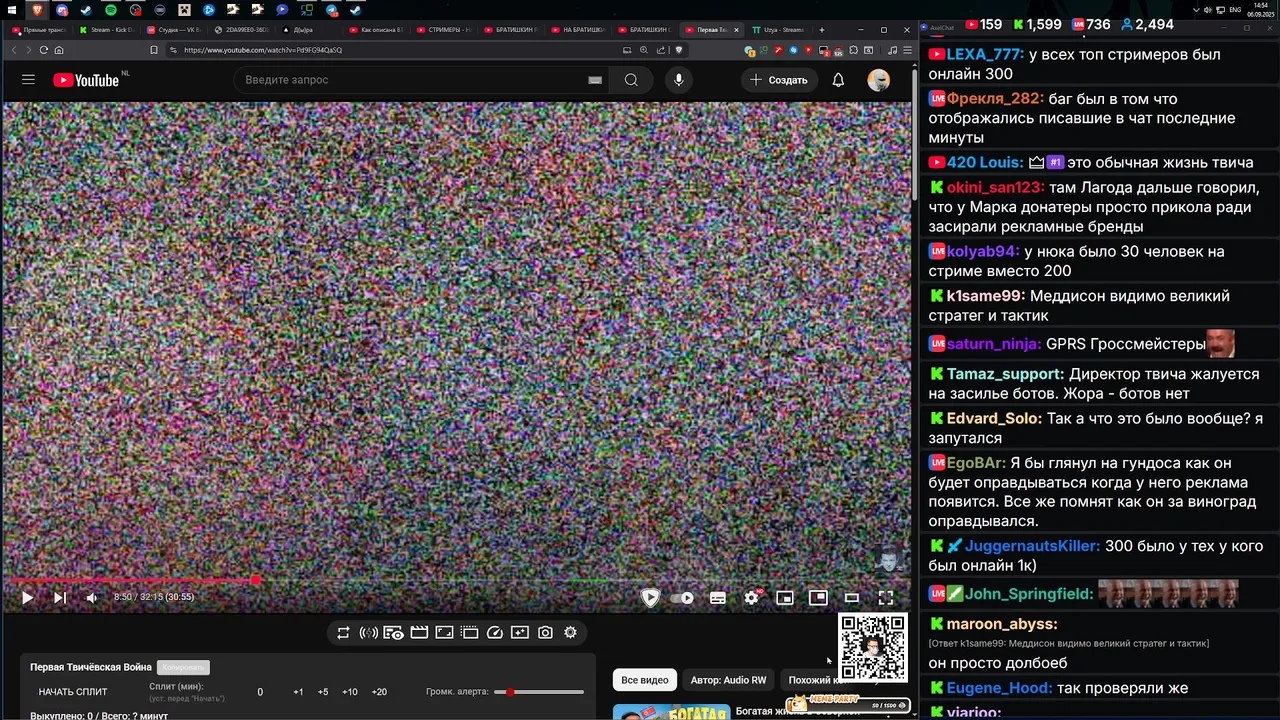Image resolution: width=1280 pixels, height=720 pixels.
Task: Adjust the Громк. алерта volume slider
Action: click(540, 692)
